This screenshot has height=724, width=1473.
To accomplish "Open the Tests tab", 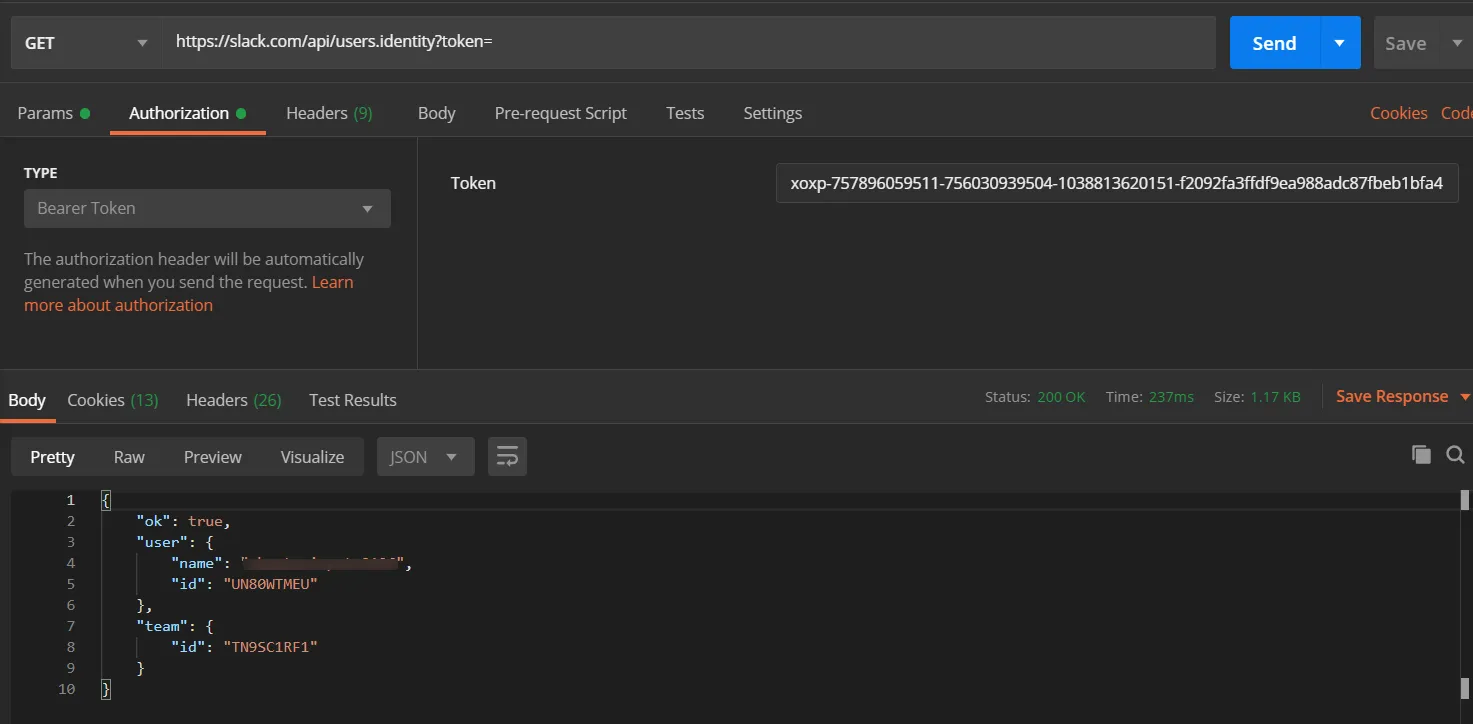I will 685,113.
